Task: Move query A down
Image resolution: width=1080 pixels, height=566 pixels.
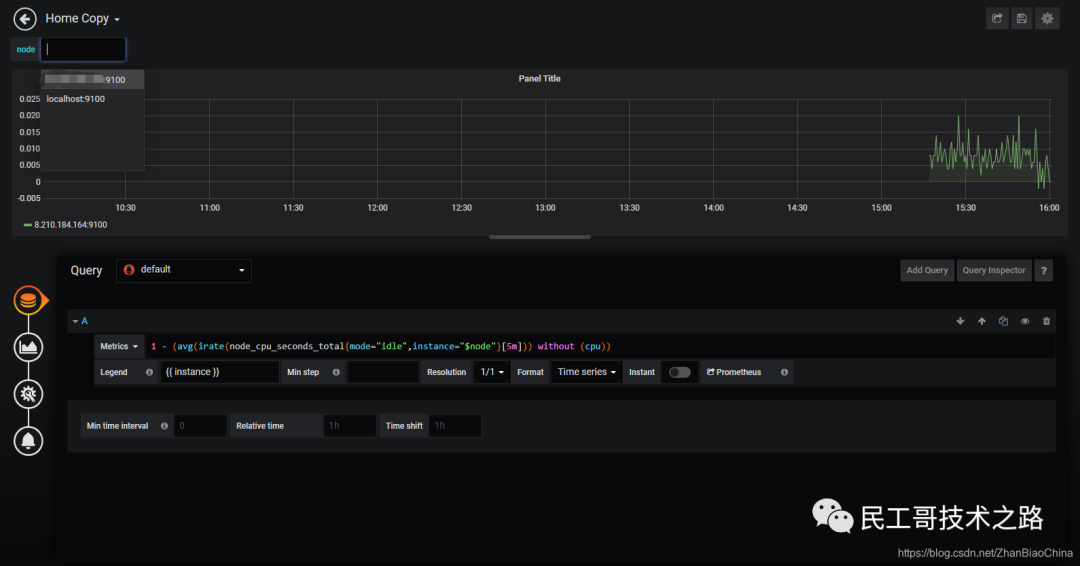Action: click(x=960, y=321)
